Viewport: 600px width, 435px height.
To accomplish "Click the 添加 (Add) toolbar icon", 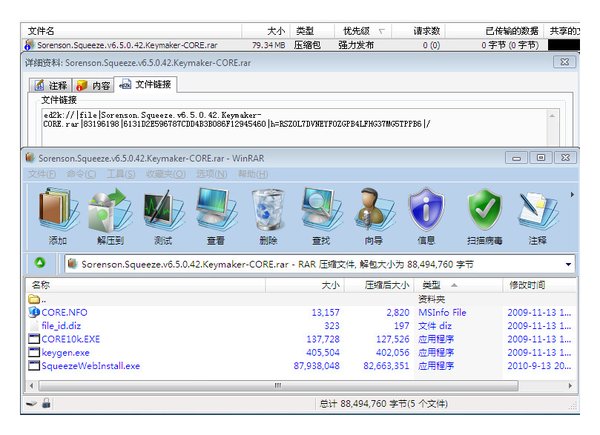I will click(58, 210).
